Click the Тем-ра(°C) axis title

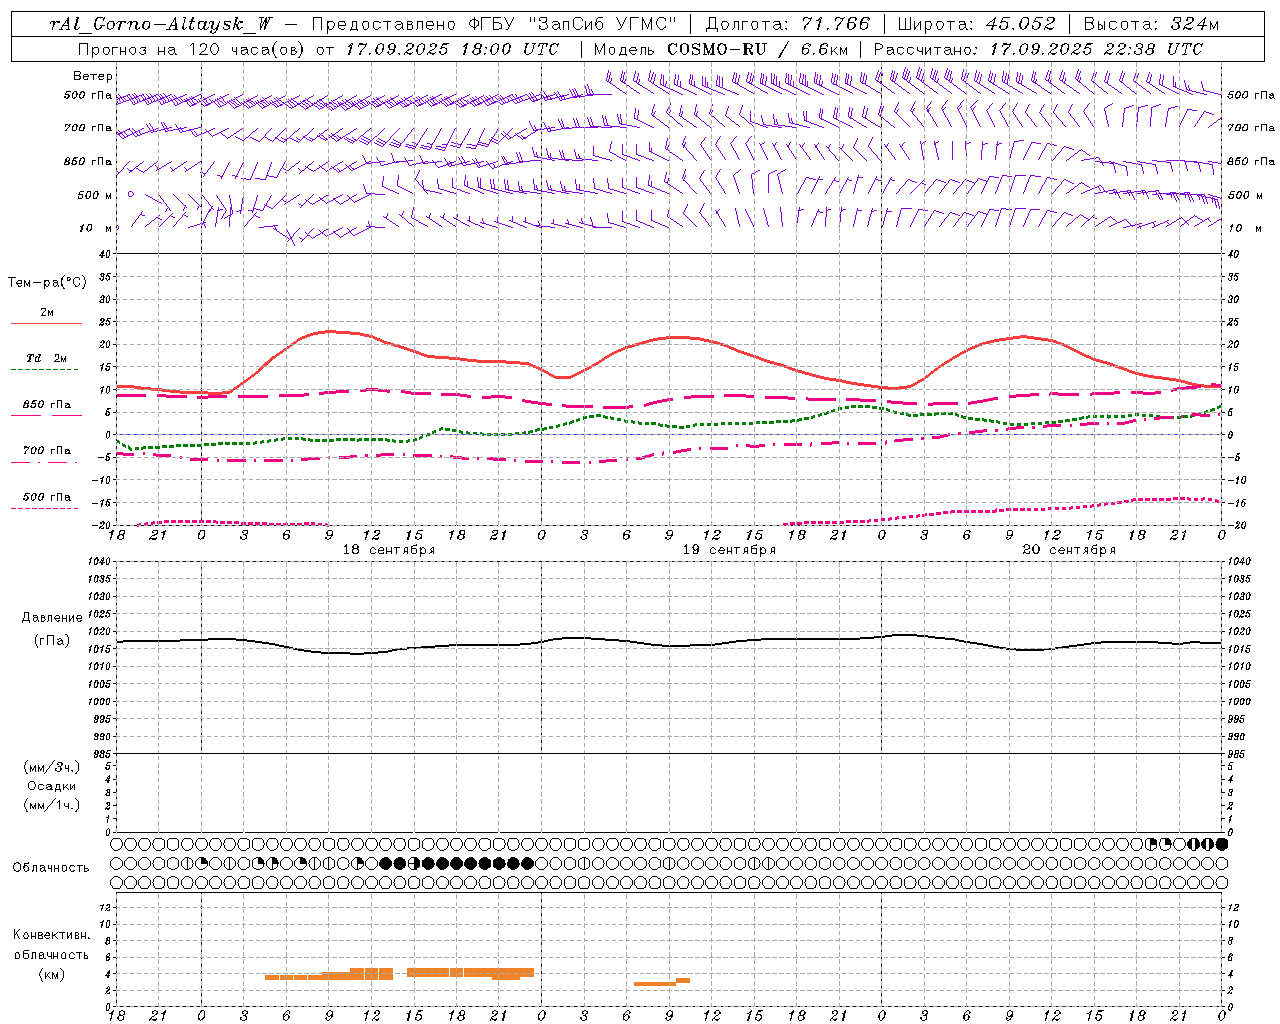pyautogui.click(x=47, y=283)
